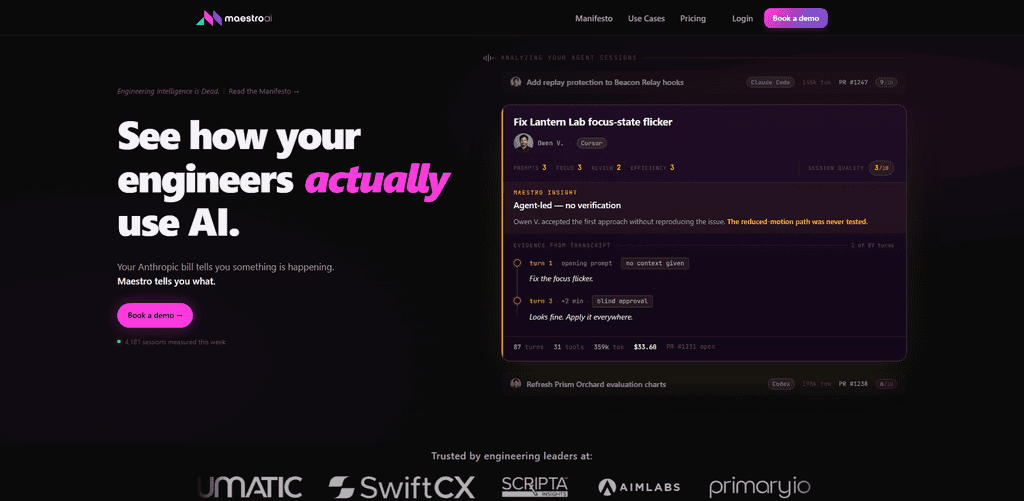Click the Login link
The width and height of the screenshot is (1024, 501).
[743, 18]
